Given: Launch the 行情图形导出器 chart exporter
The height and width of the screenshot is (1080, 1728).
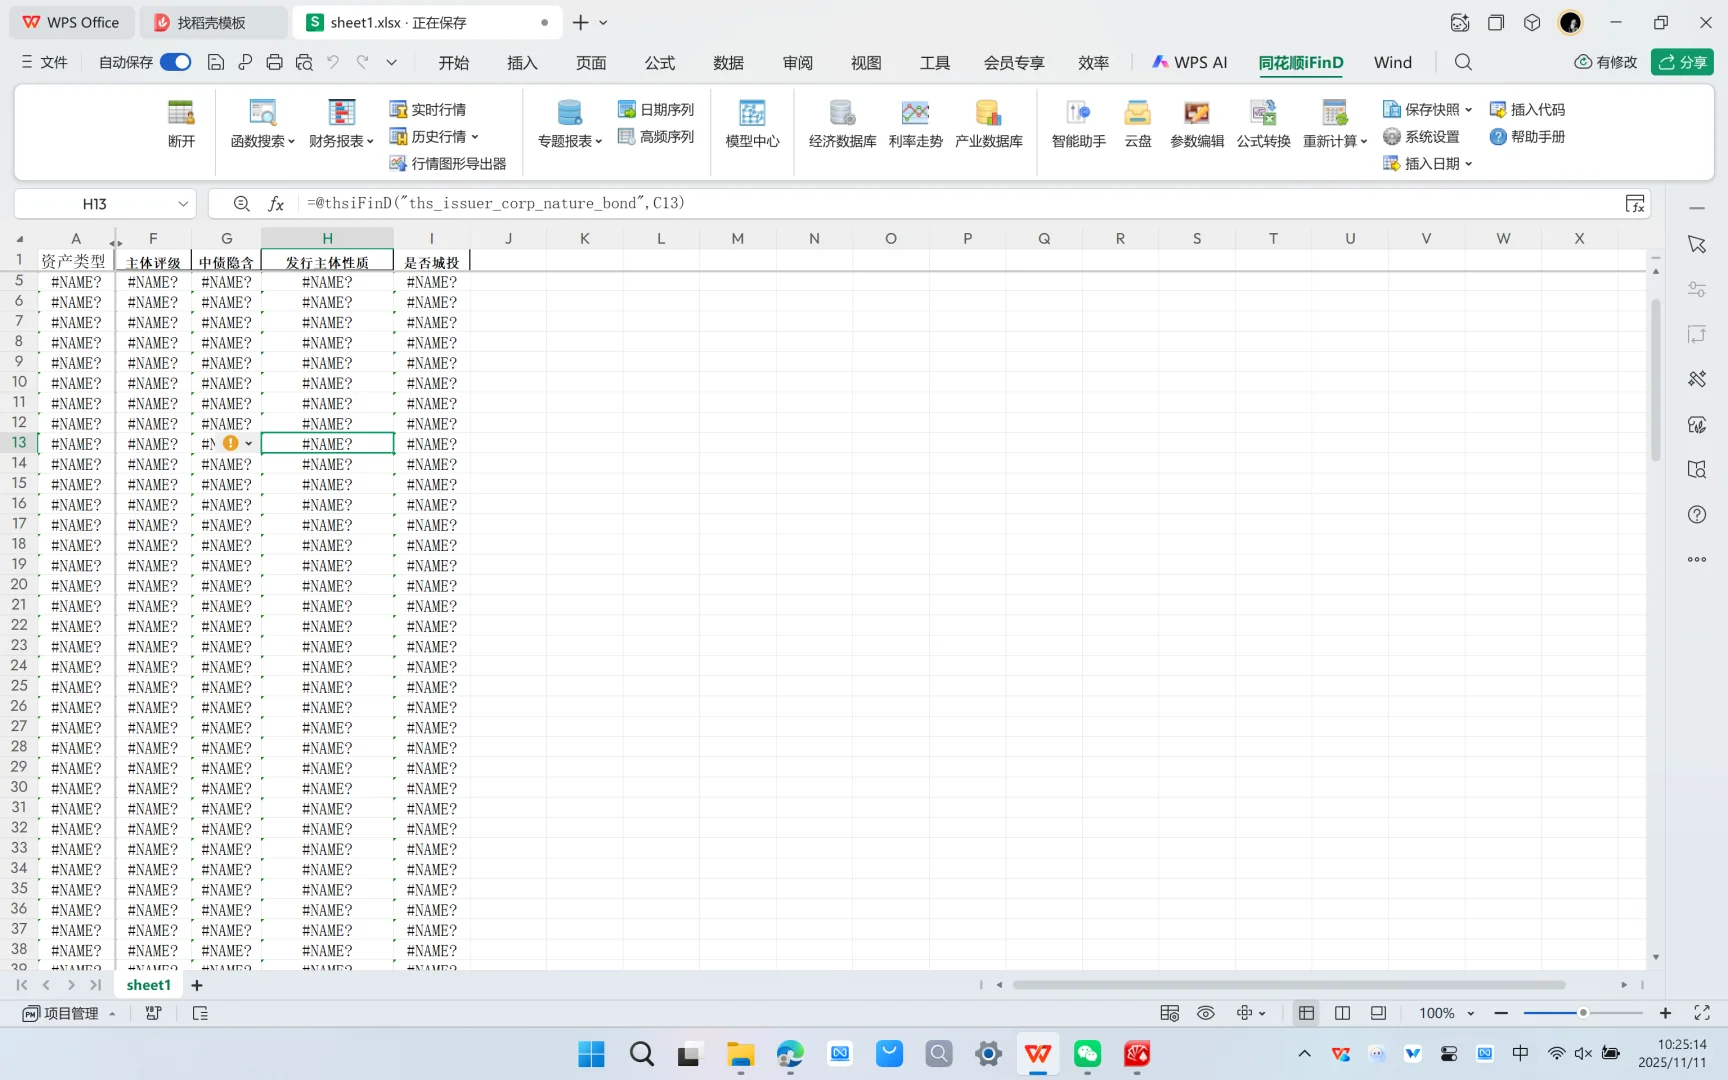Looking at the screenshot, I should (448, 163).
